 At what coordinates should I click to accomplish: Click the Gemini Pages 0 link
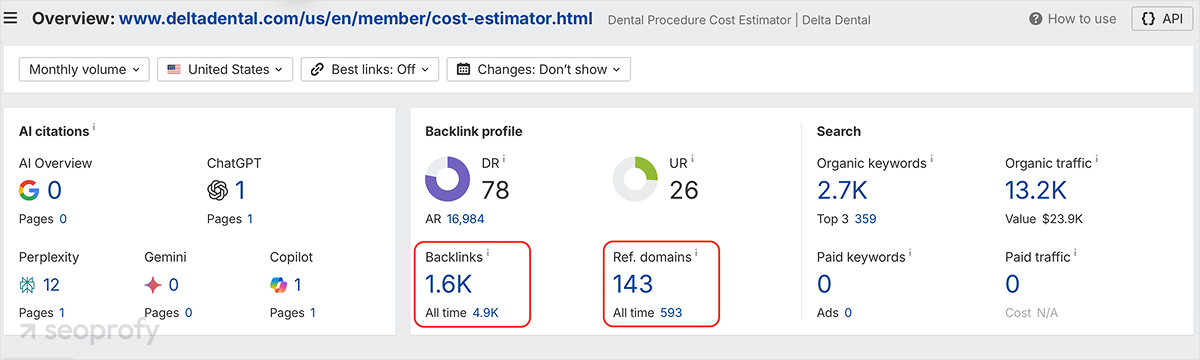(188, 313)
